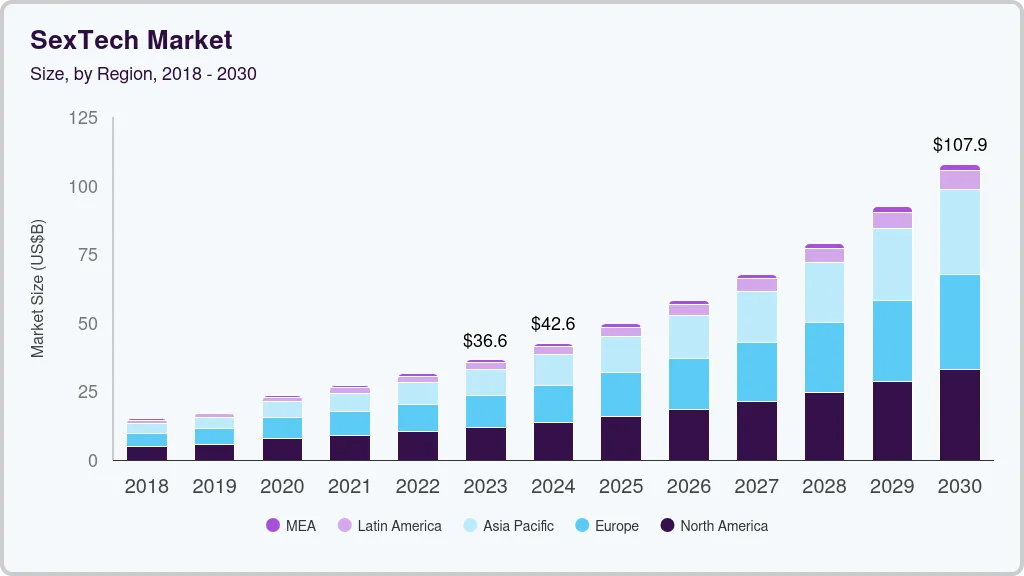
Task: Click the MEA purple legend dot
Action: pyautogui.click(x=273, y=525)
